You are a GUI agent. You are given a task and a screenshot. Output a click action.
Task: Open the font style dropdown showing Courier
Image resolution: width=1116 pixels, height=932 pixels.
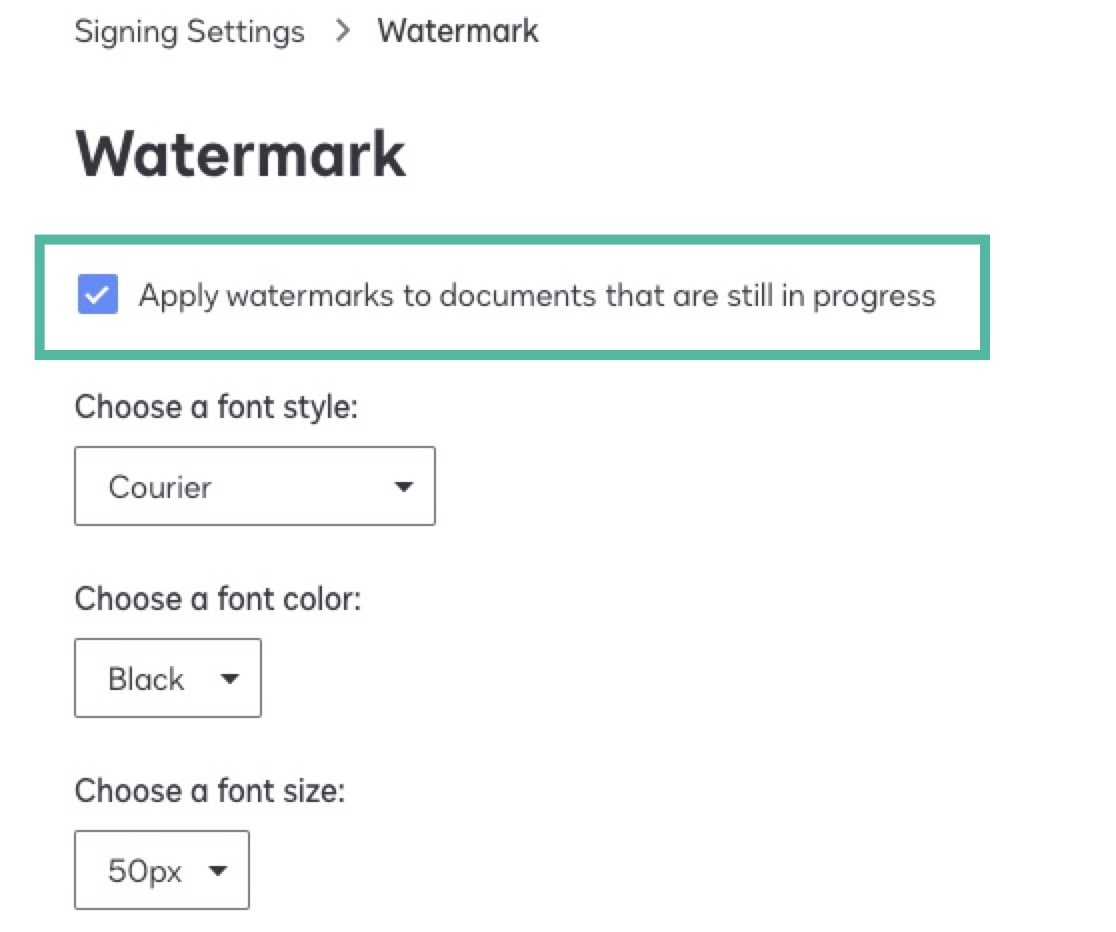pos(254,486)
